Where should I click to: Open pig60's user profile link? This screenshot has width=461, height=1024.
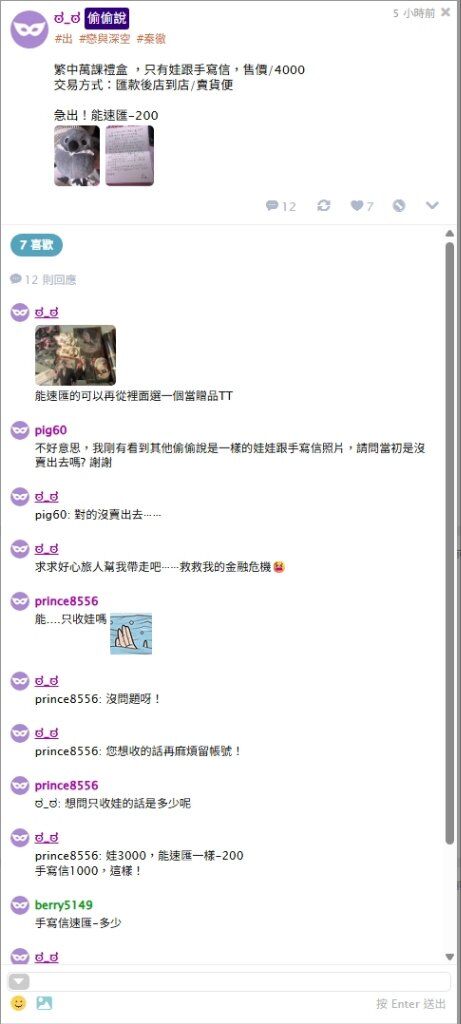pyautogui.click(x=51, y=430)
